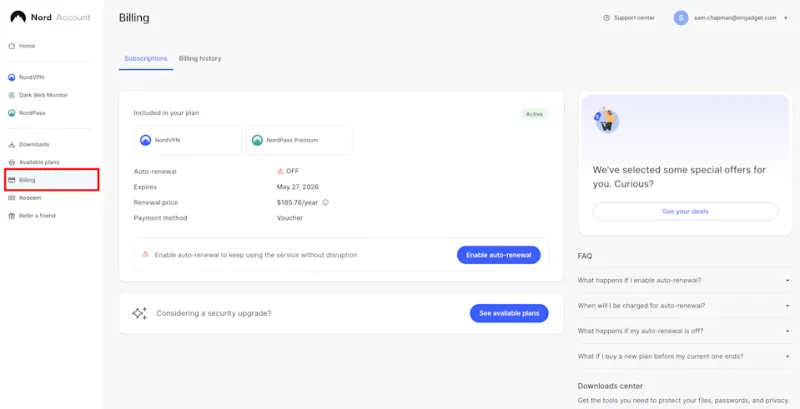Click the user avatar icon

(x=681, y=18)
